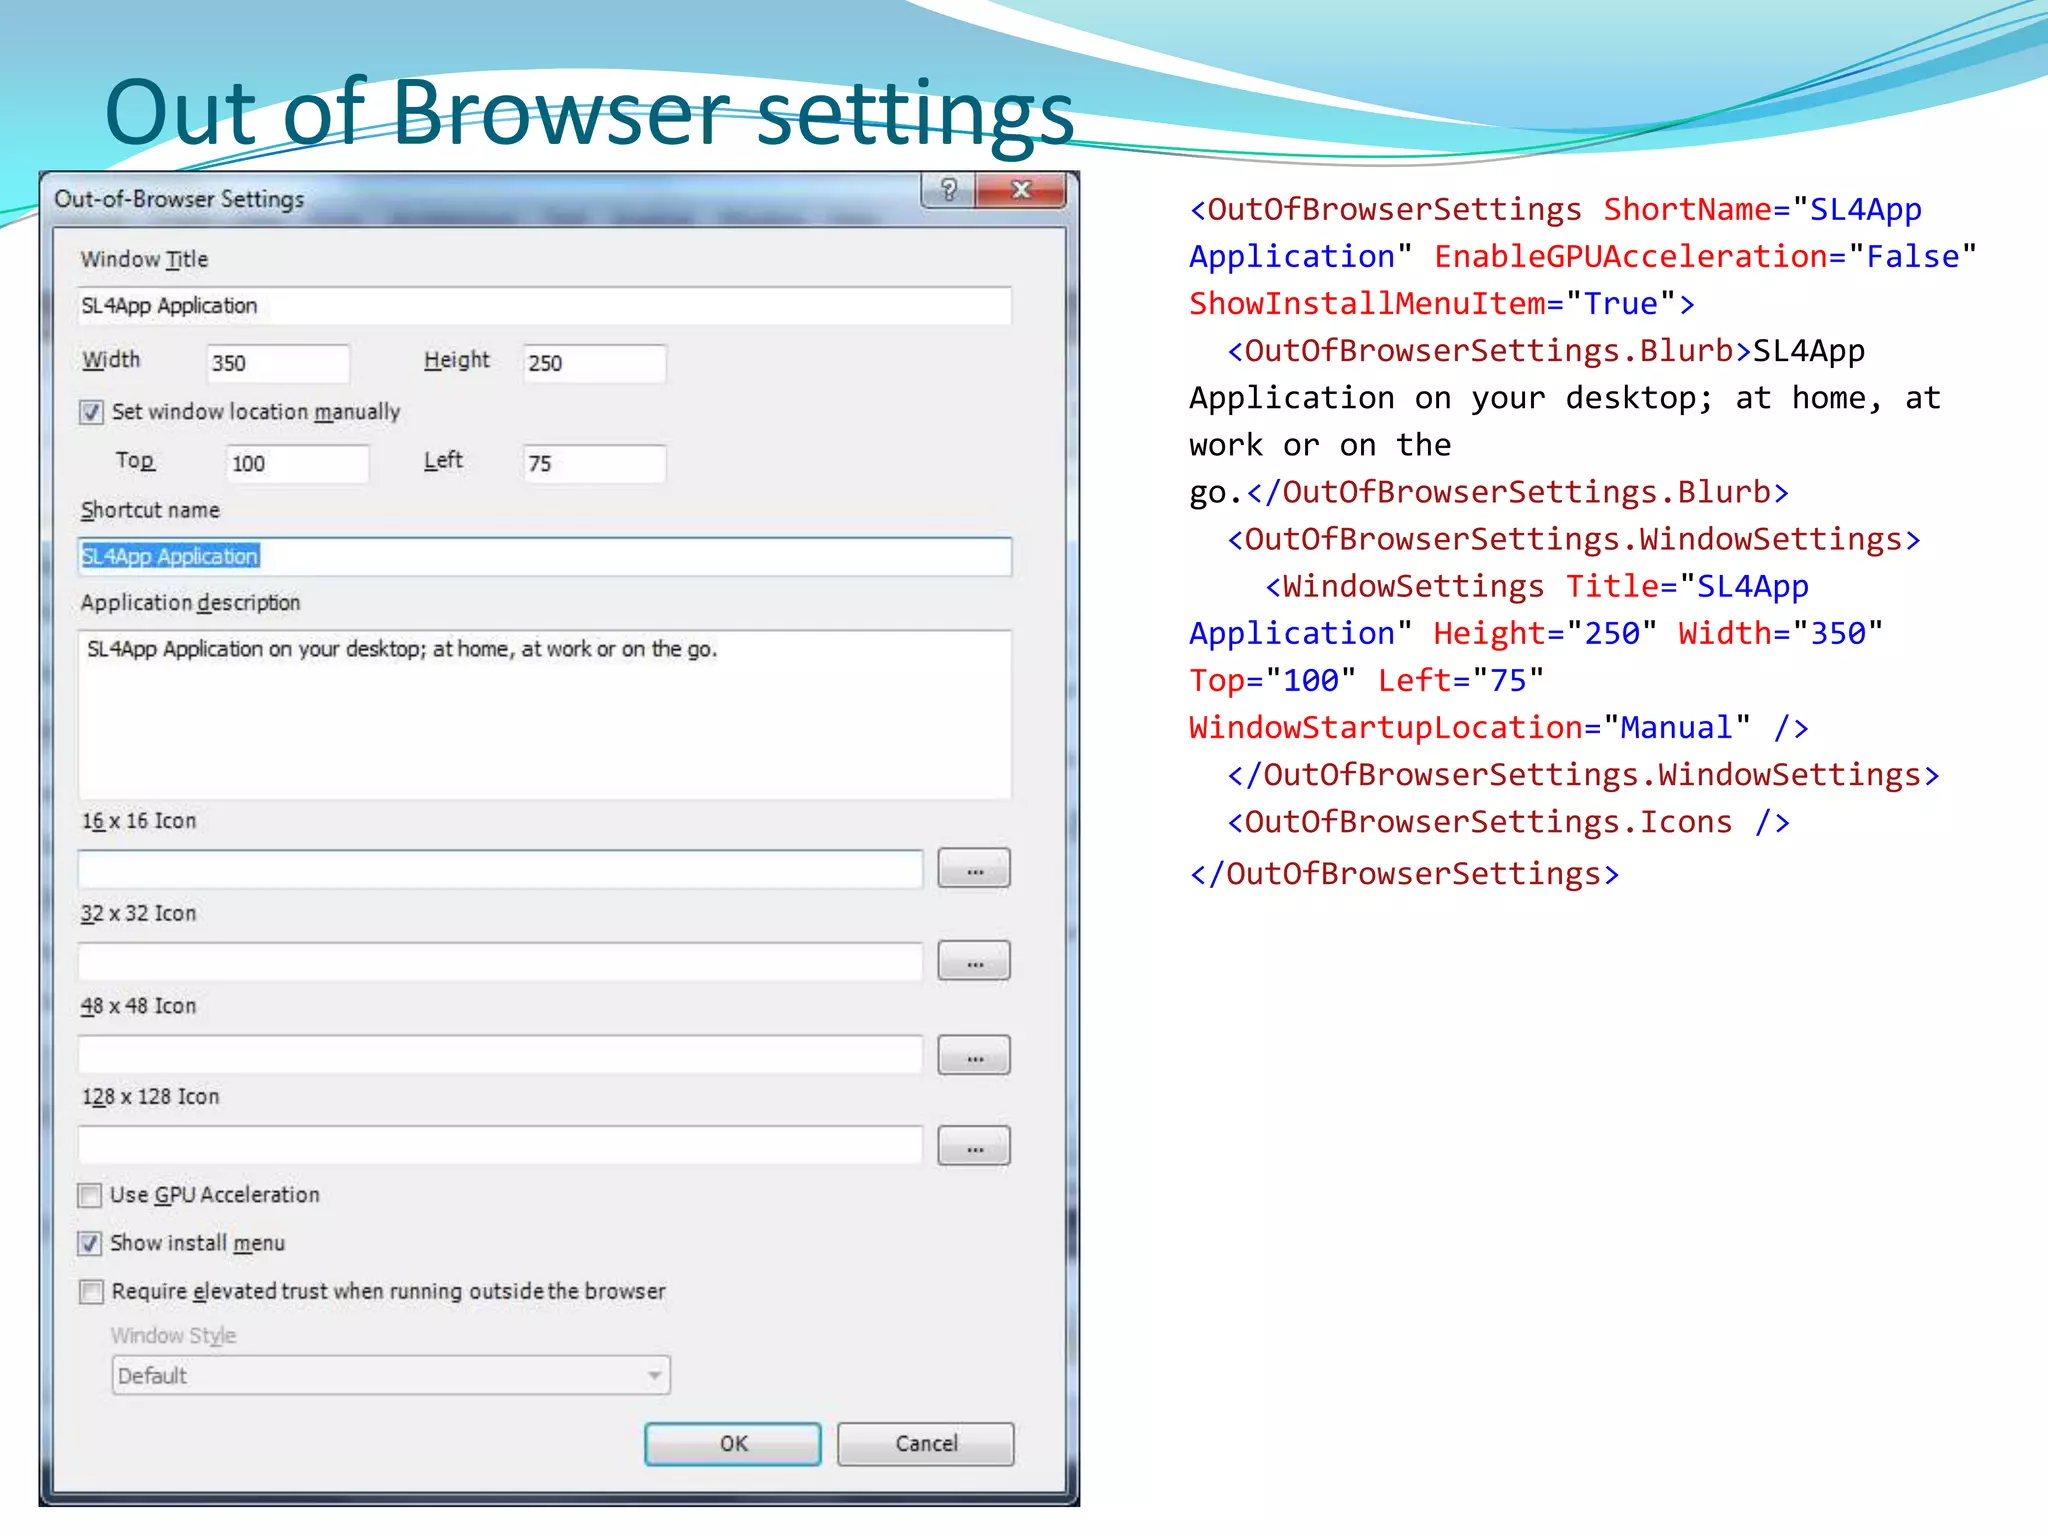Click the Window Title text field
The width and height of the screenshot is (2048, 1536).
[x=544, y=306]
